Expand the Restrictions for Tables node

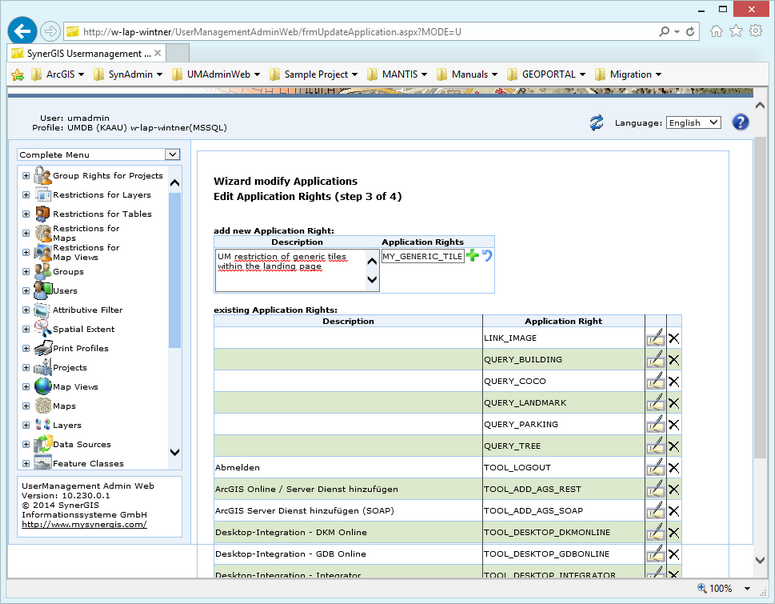[26, 214]
